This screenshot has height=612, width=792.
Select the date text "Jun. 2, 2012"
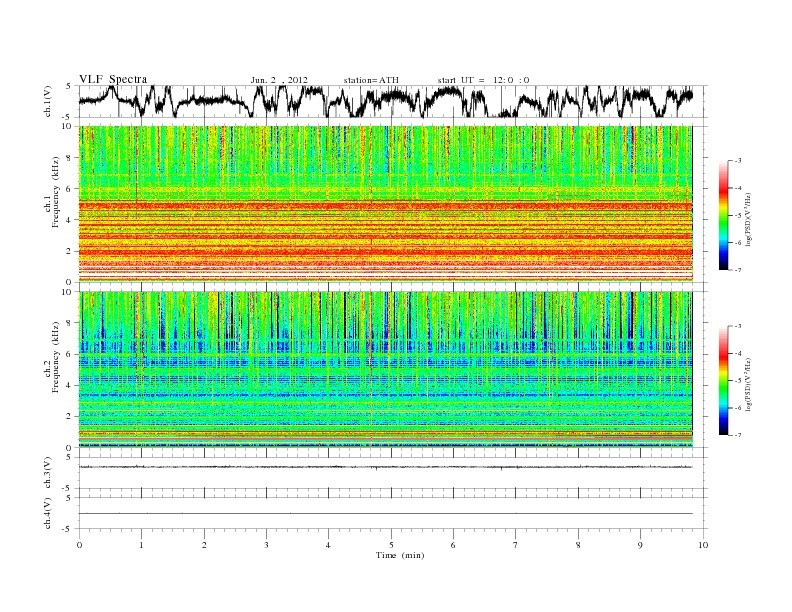pyautogui.click(x=279, y=80)
